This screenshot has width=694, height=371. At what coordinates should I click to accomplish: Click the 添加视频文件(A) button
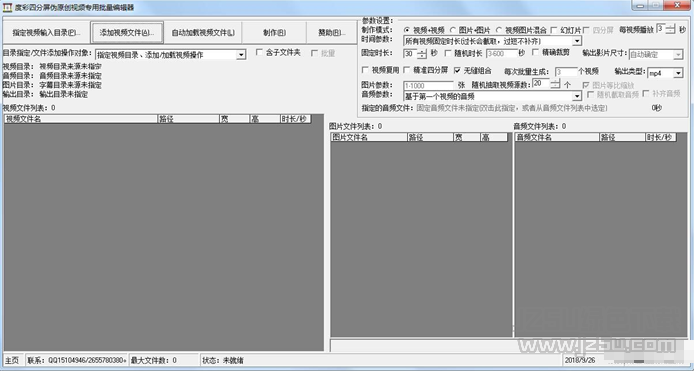(x=127, y=32)
